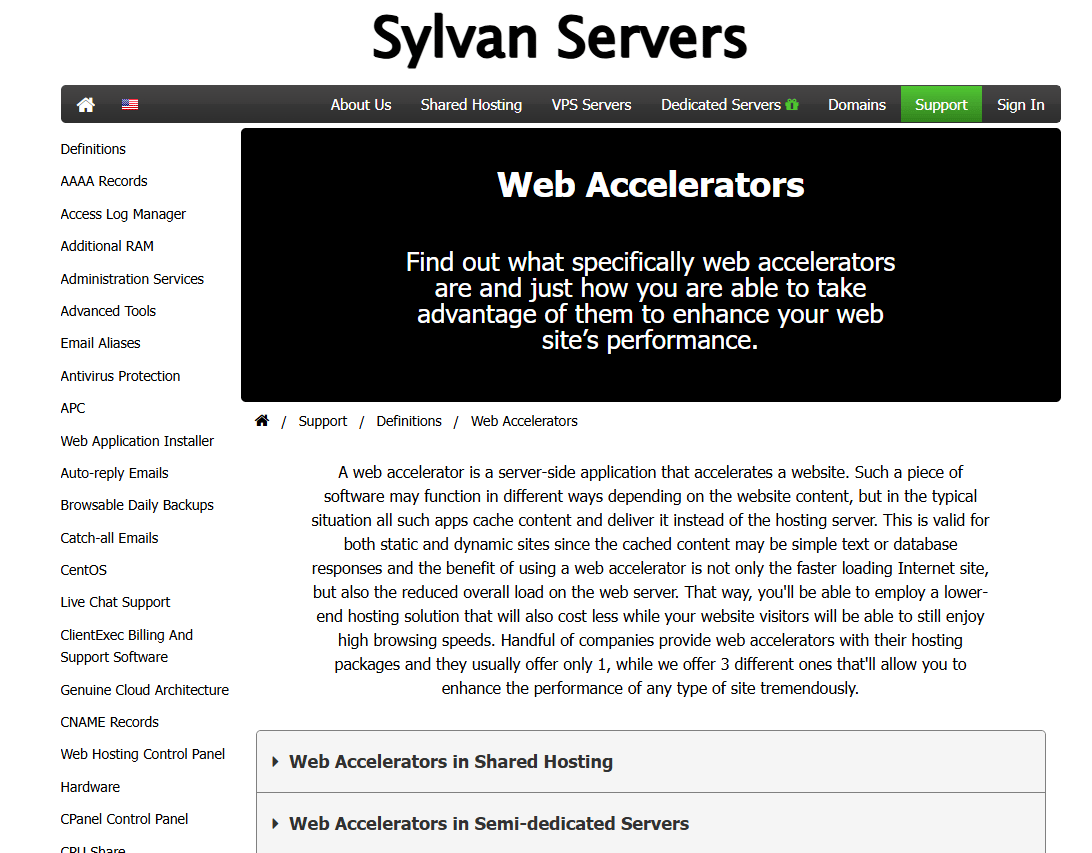Go to Live Chat Support

(115, 602)
